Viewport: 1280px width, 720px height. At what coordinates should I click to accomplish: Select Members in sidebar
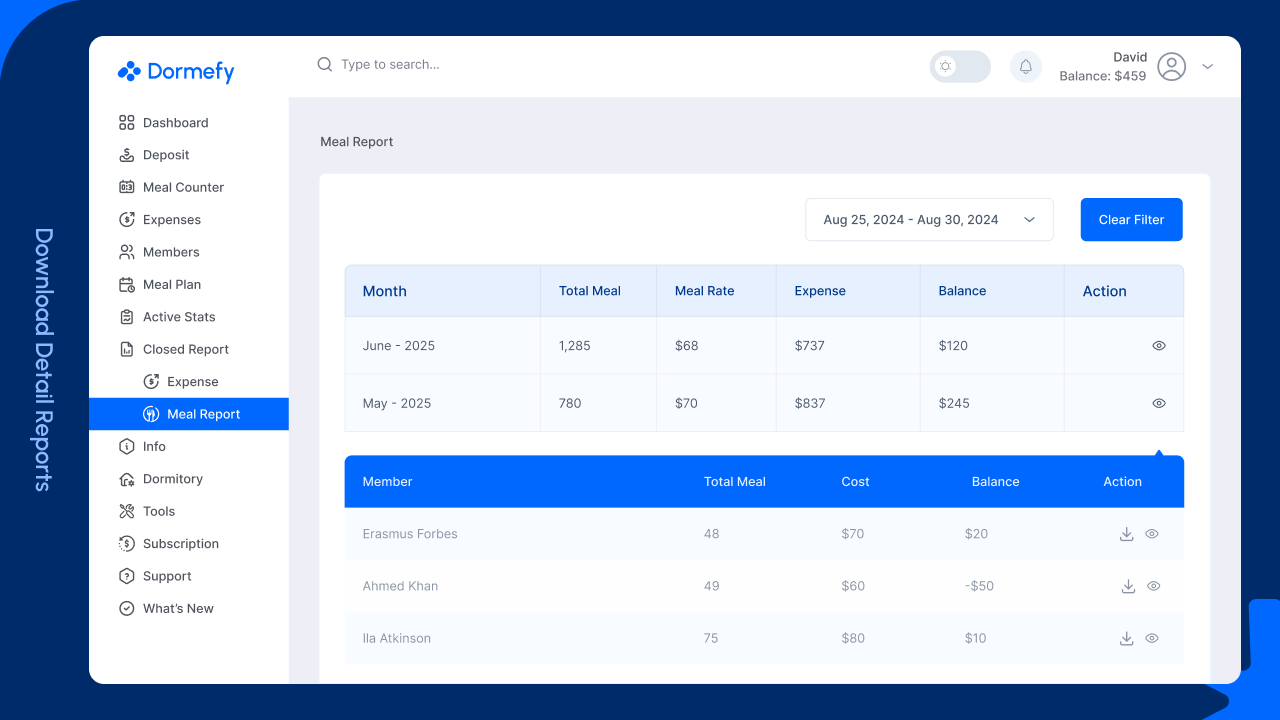point(189,252)
